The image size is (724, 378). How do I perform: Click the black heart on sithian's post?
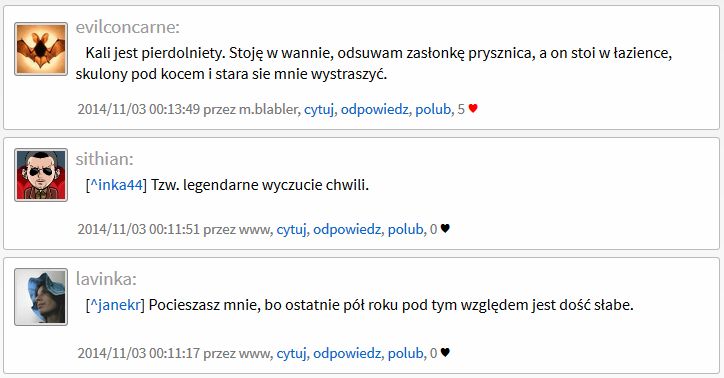pos(445,228)
